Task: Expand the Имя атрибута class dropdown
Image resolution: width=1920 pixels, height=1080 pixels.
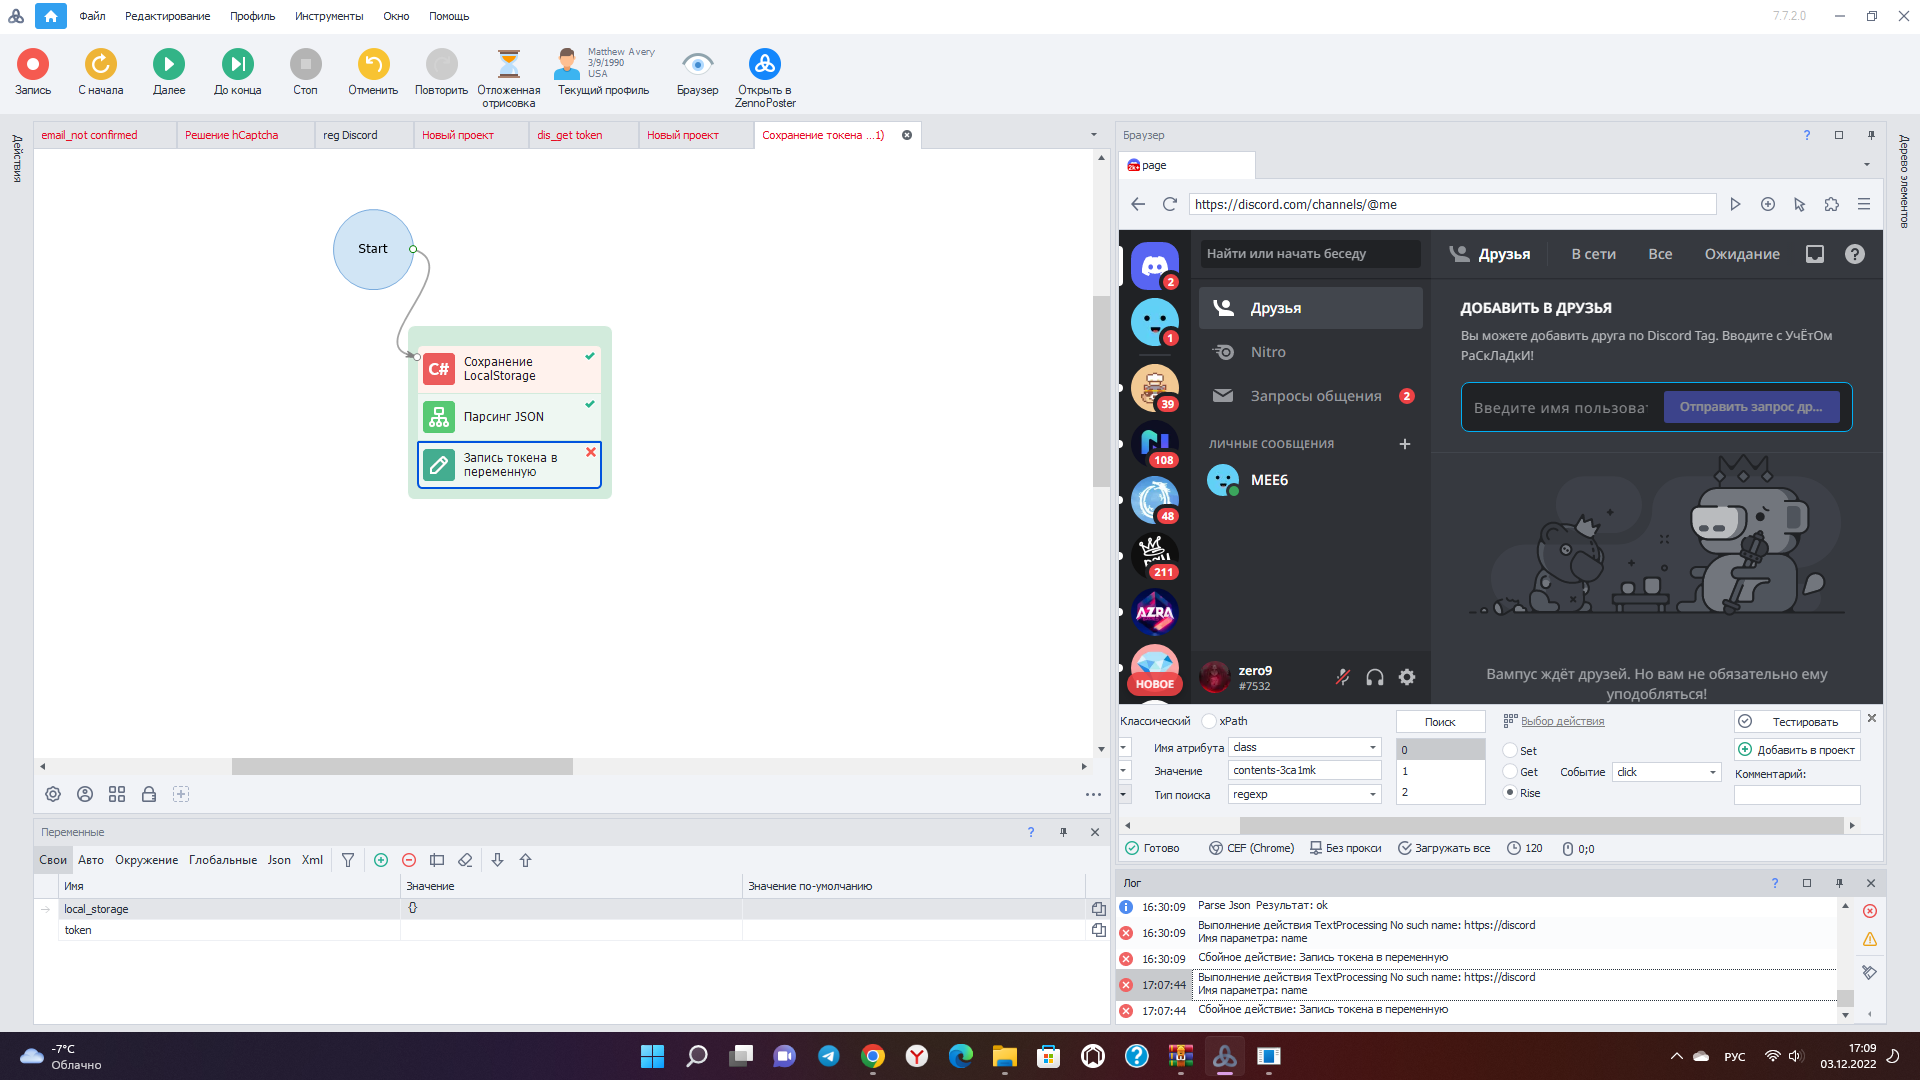Action: (x=1372, y=748)
